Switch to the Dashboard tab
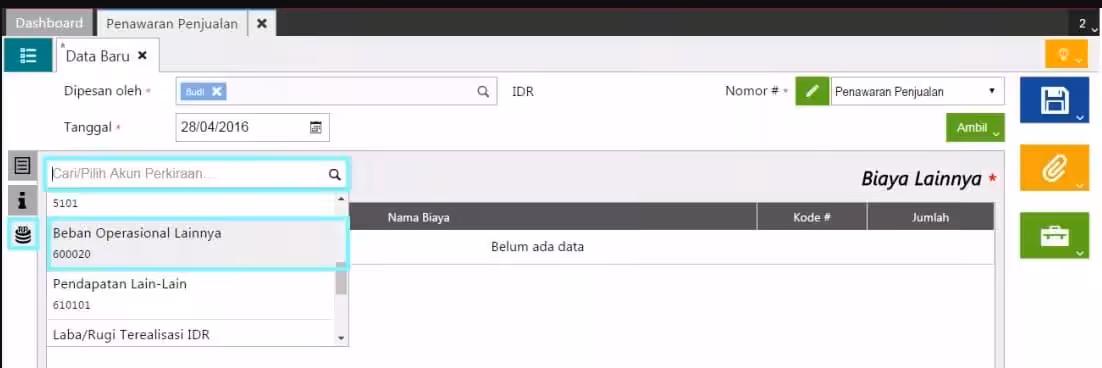This screenshot has height=368, width=1102. (49, 23)
